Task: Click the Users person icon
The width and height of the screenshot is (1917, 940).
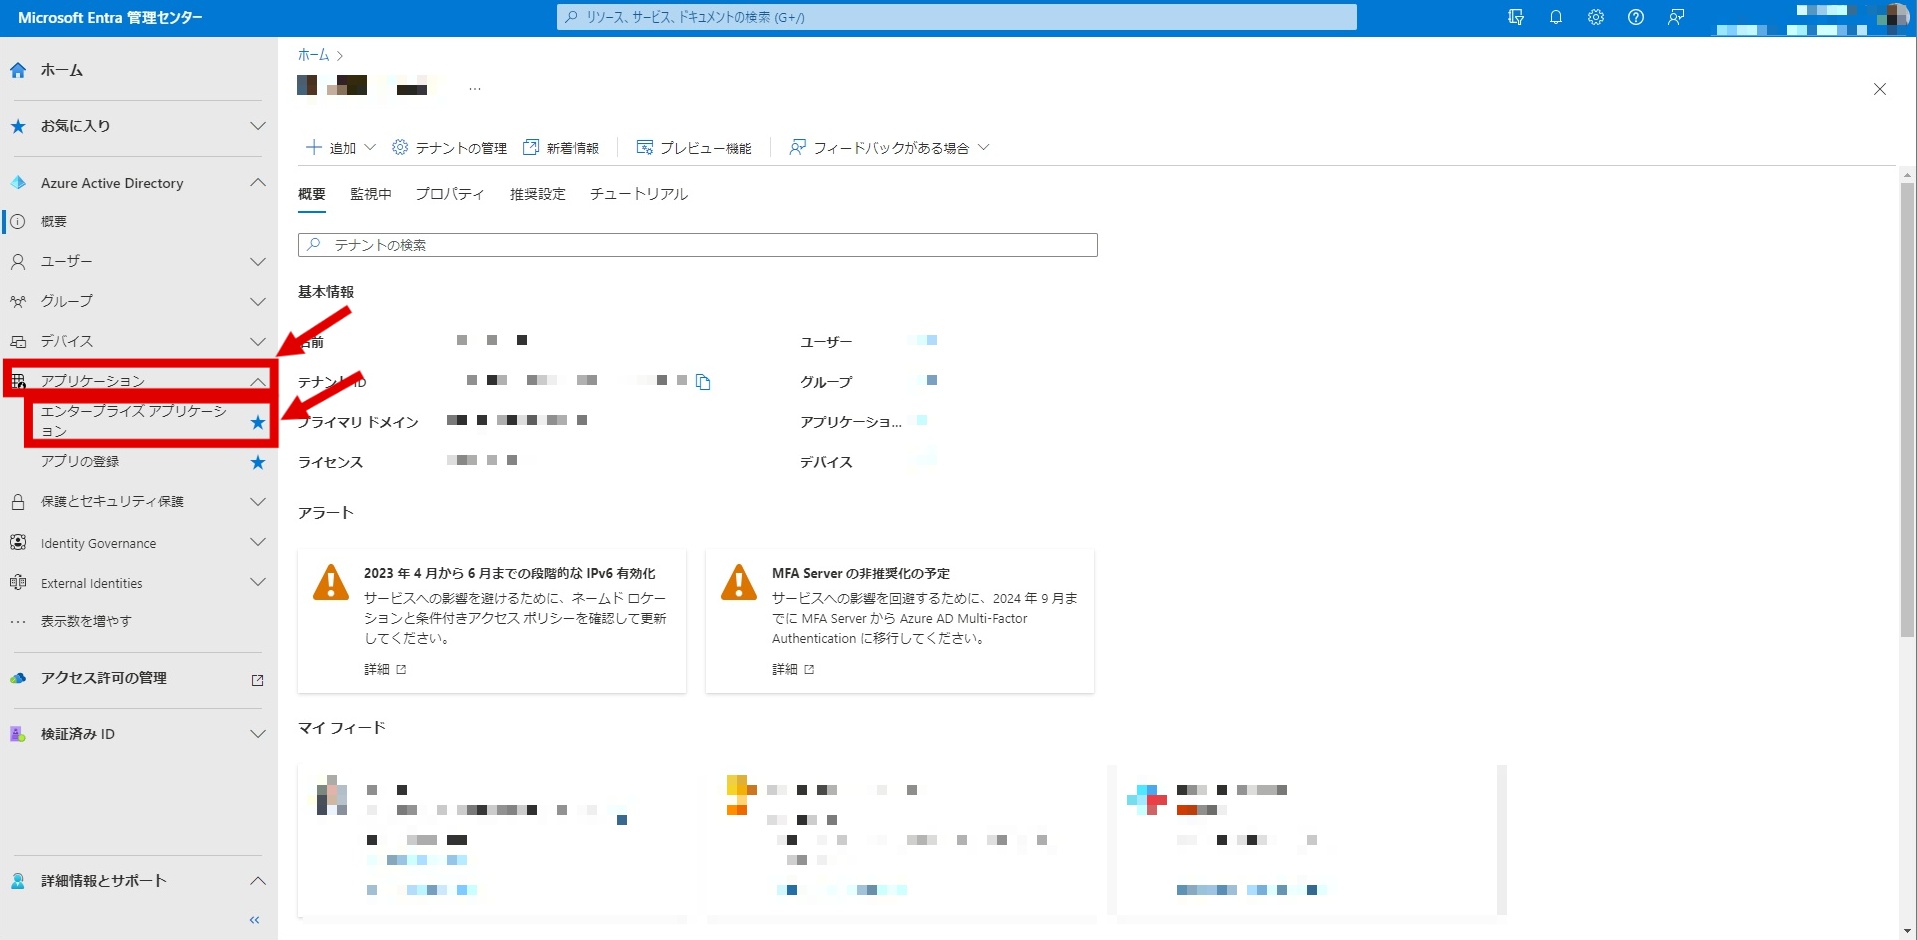Action: 18,261
